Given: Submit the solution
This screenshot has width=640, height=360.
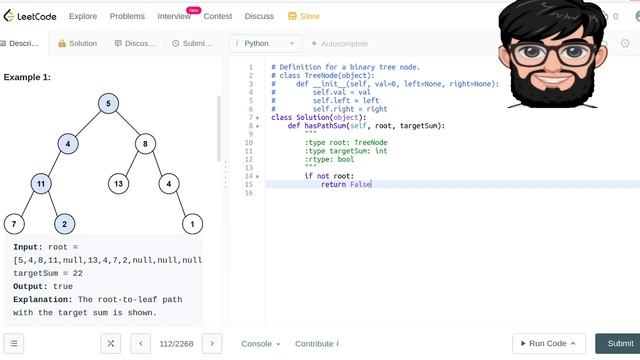Looking at the screenshot, I should tap(618, 344).
